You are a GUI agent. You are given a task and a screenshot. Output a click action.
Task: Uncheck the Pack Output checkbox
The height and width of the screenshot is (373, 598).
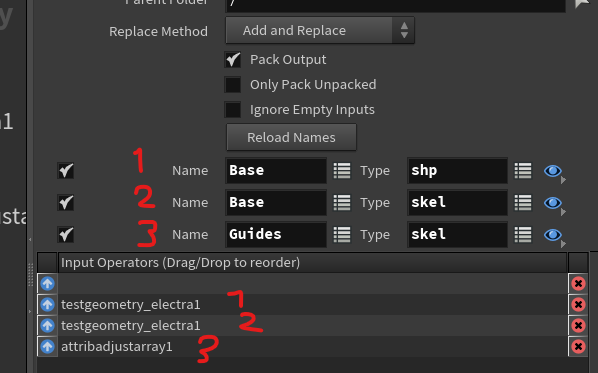pos(233,60)
